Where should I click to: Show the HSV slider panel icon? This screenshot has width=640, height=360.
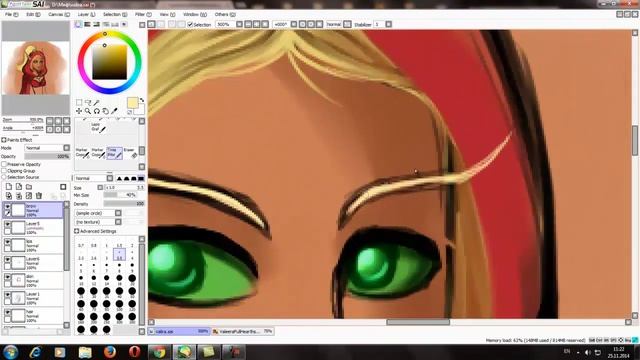(96, 24)
